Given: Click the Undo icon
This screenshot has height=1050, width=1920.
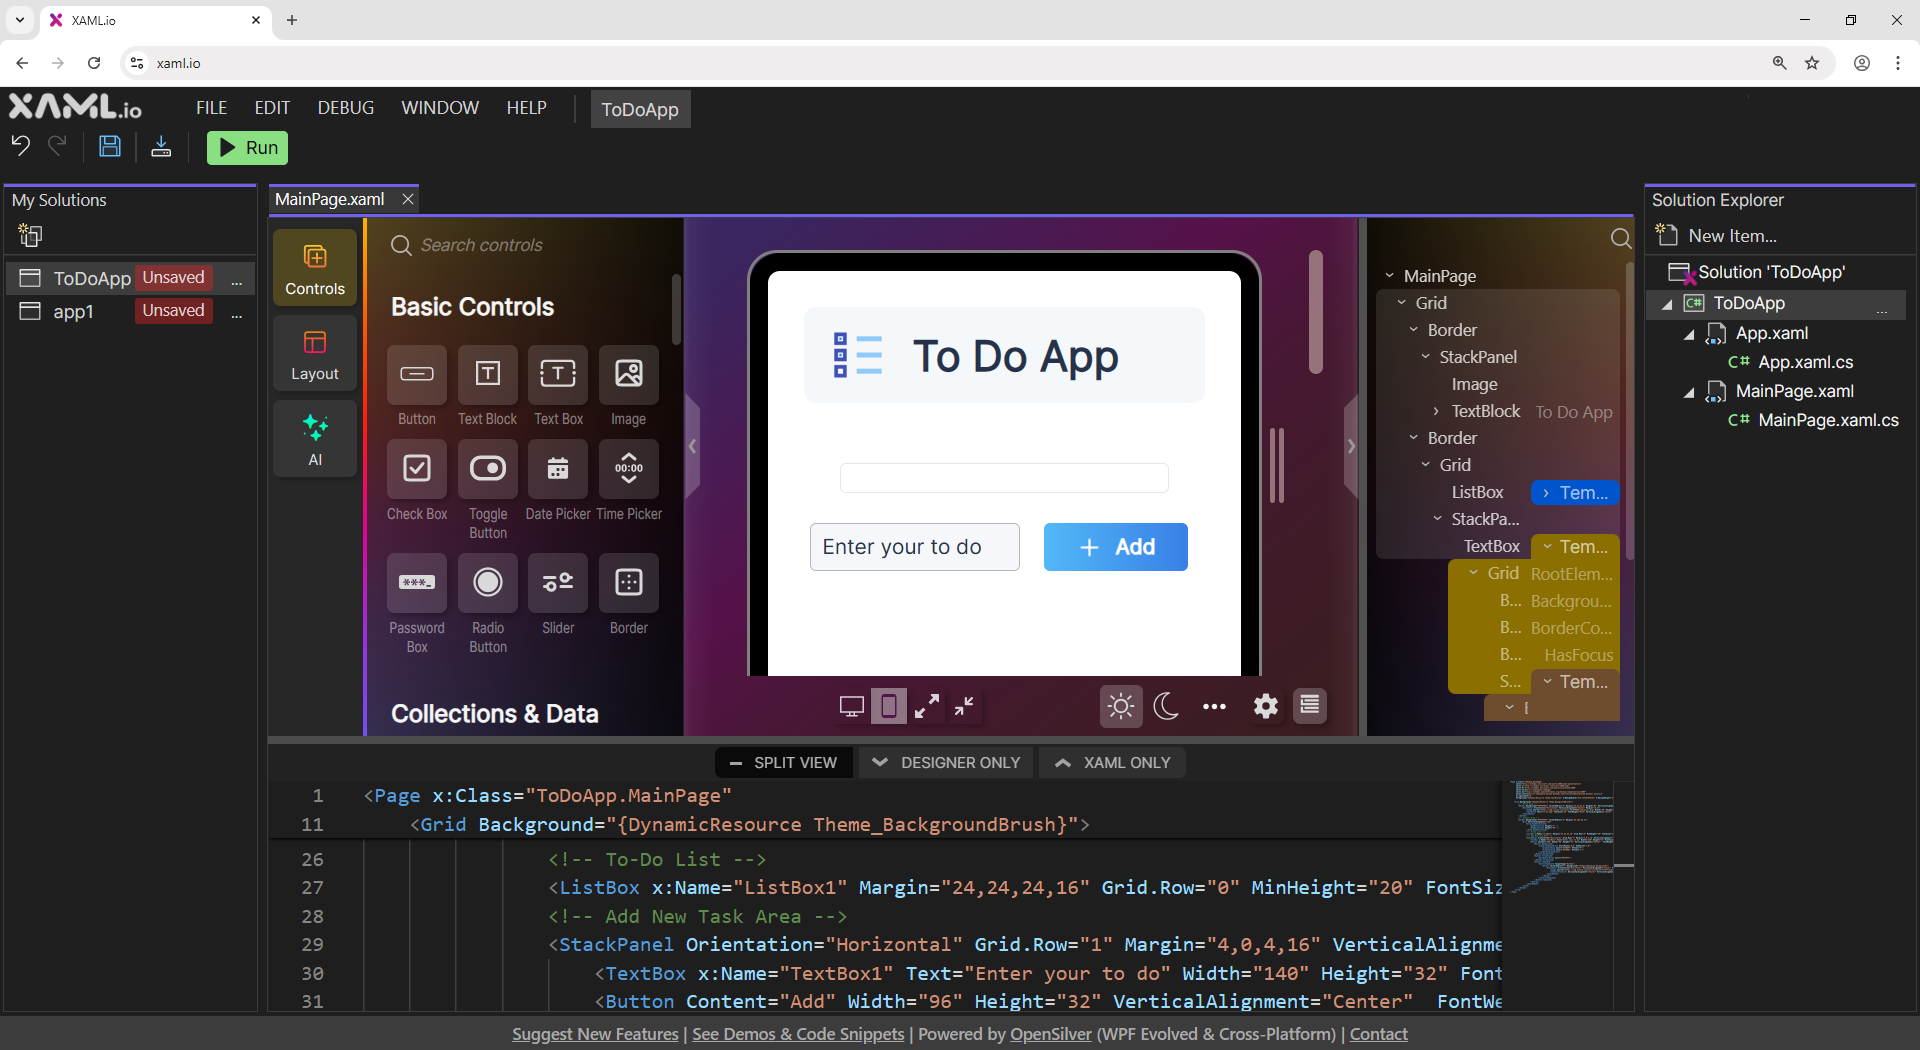Looking at the screenshot, I should click(x=20, y=145).
